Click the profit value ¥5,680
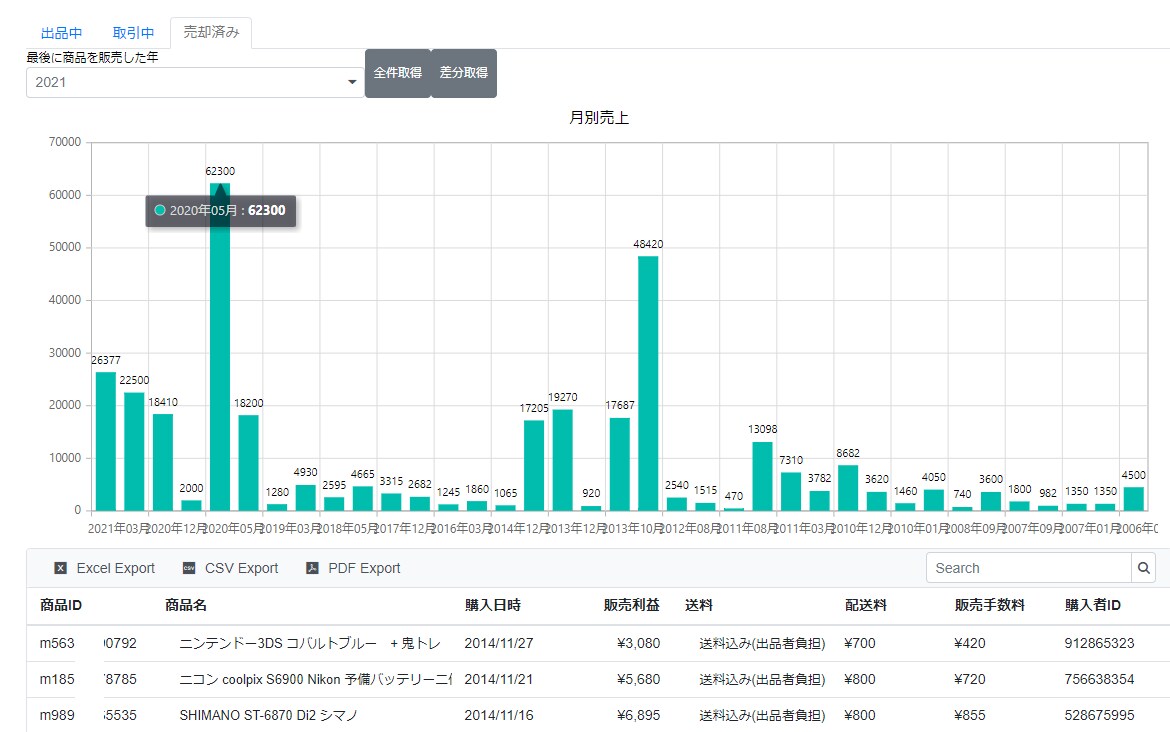Screen dimensions: 1170x732 639,679
